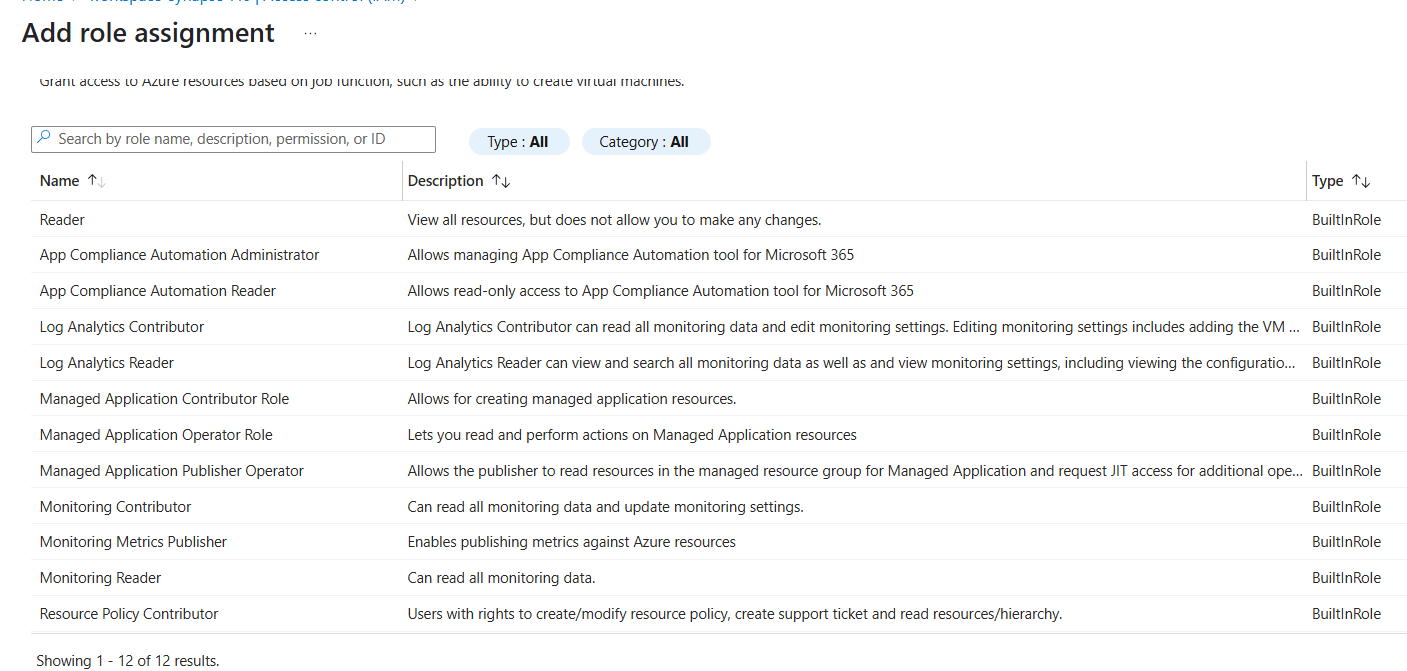Select the Reader role row

coord(718,219)
